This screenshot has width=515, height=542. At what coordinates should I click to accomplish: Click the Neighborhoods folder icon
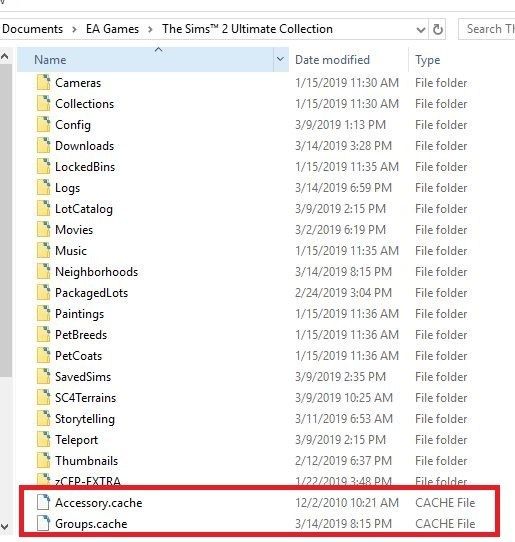tap(43, 272)
